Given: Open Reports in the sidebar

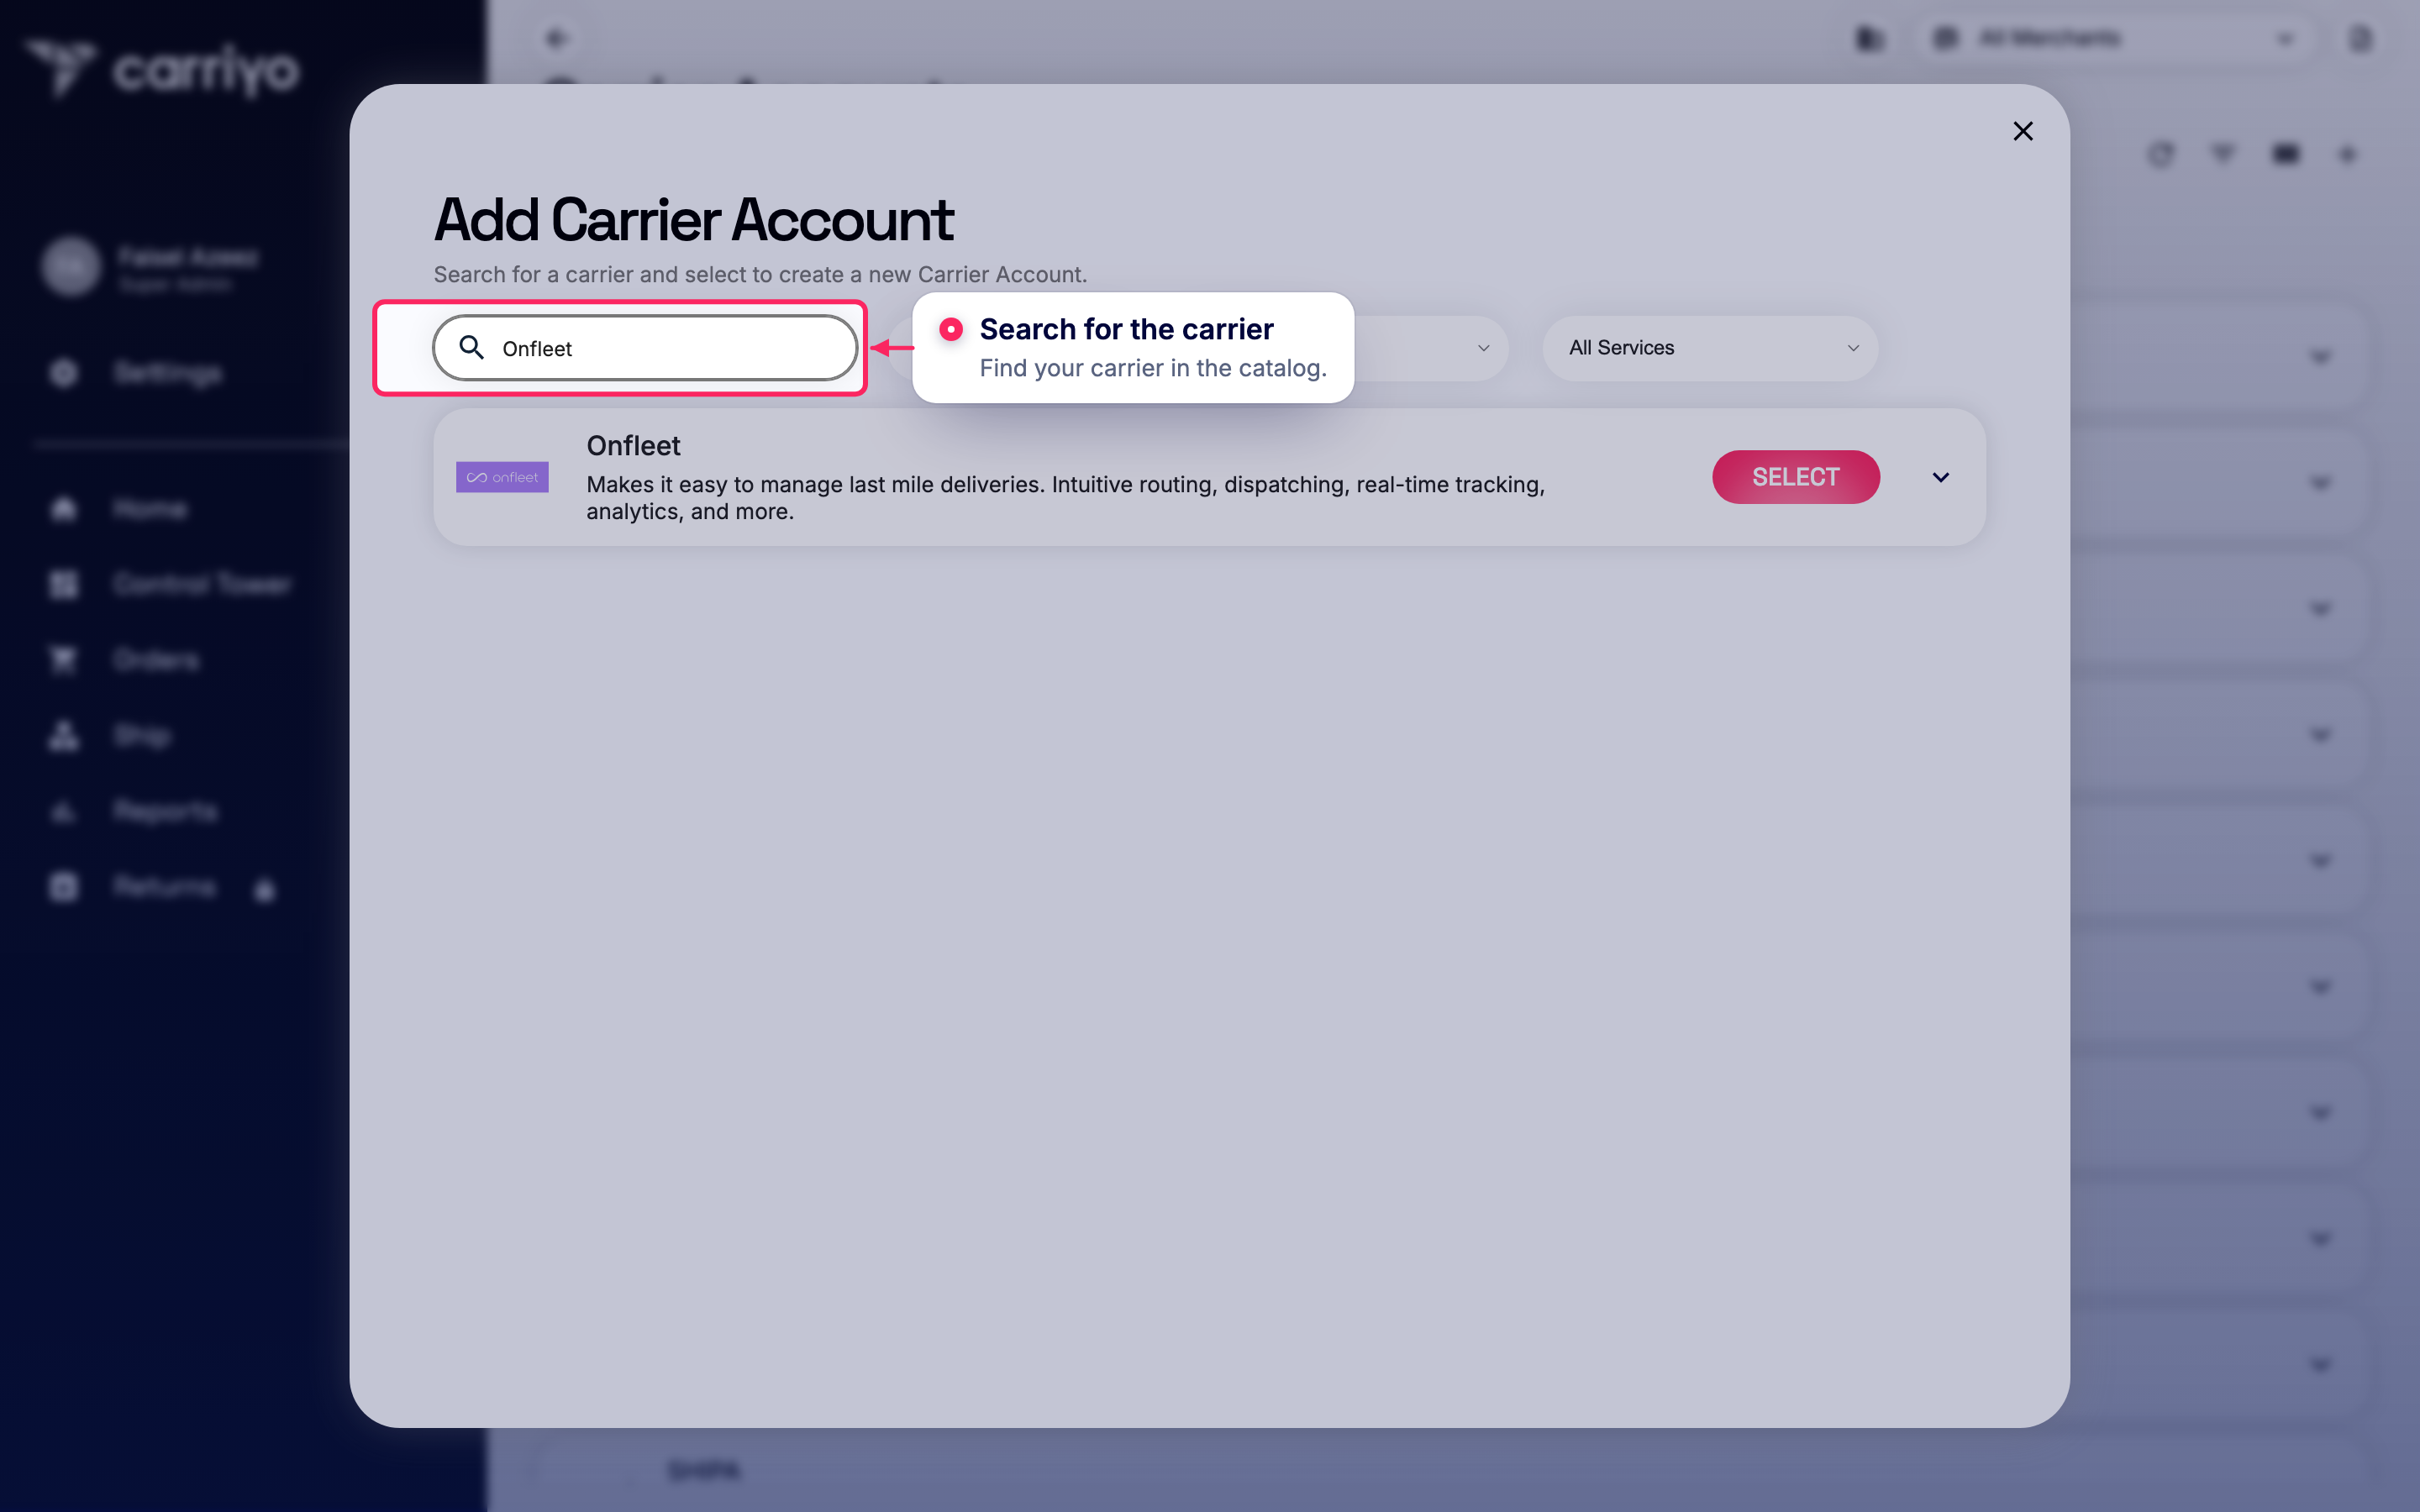Looking at the screenshot, I should pos(165,811).
